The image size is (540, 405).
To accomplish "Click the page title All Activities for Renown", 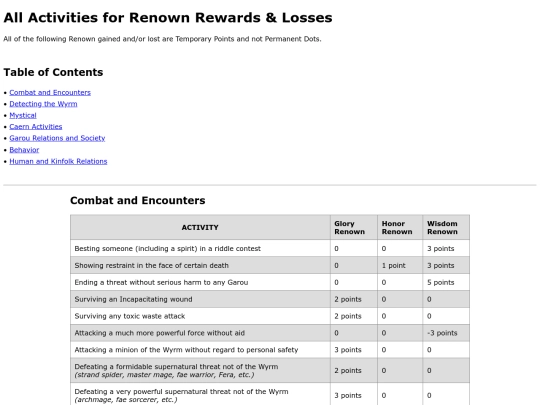I will (x=168, y=18).
